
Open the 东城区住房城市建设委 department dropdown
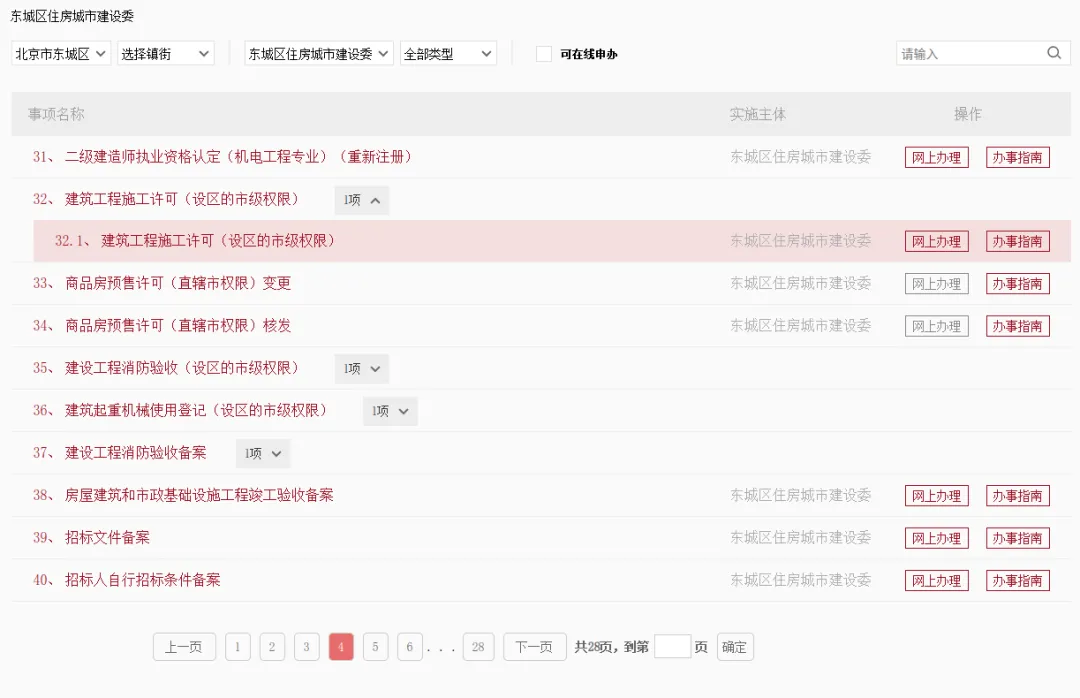(319, 54)
